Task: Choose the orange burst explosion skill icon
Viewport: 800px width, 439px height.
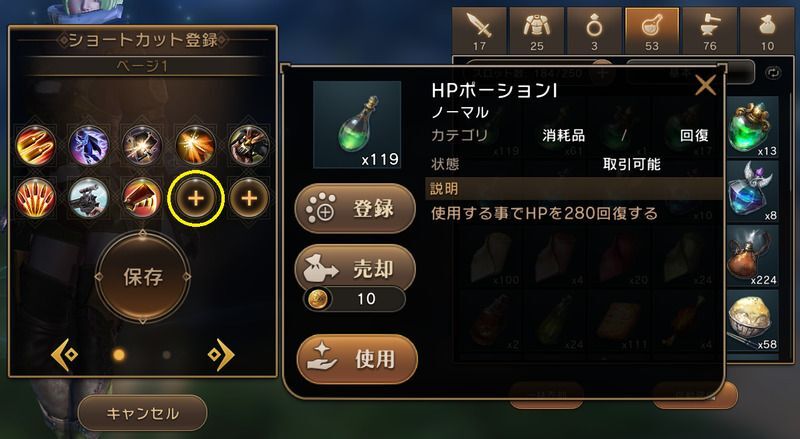Action: pos(196,145)
